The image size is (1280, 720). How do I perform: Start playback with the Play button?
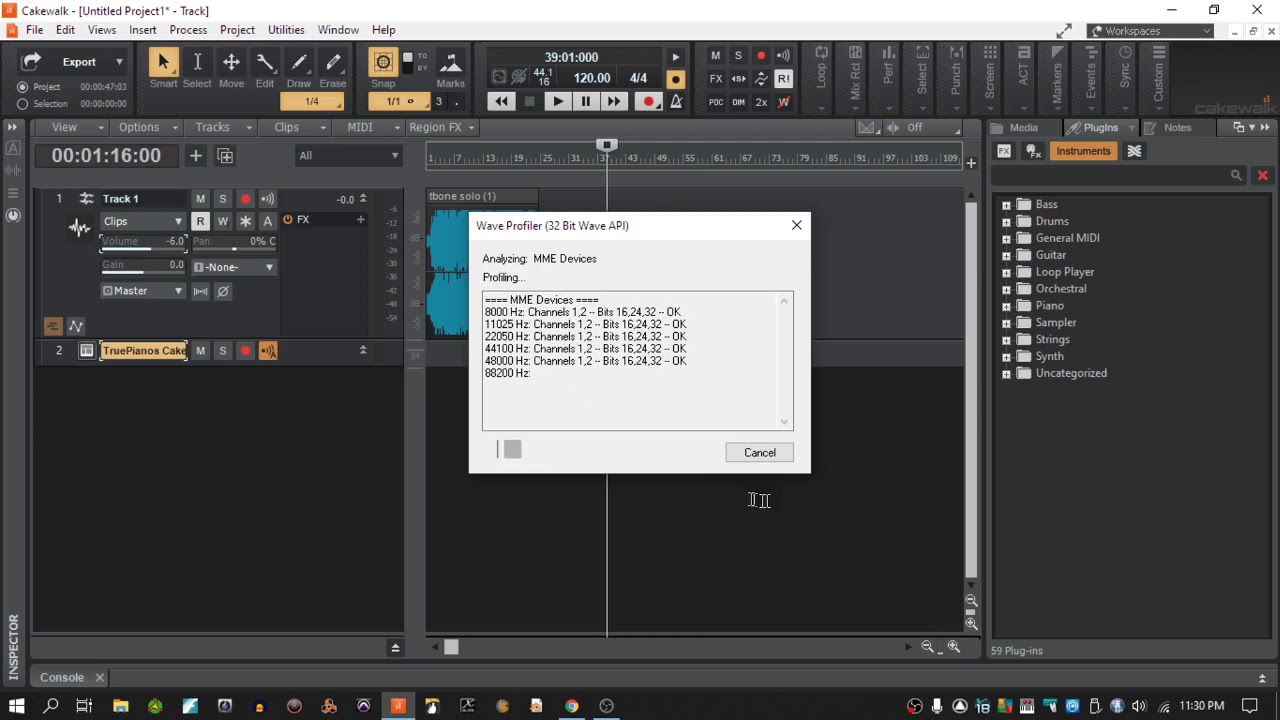557,101
